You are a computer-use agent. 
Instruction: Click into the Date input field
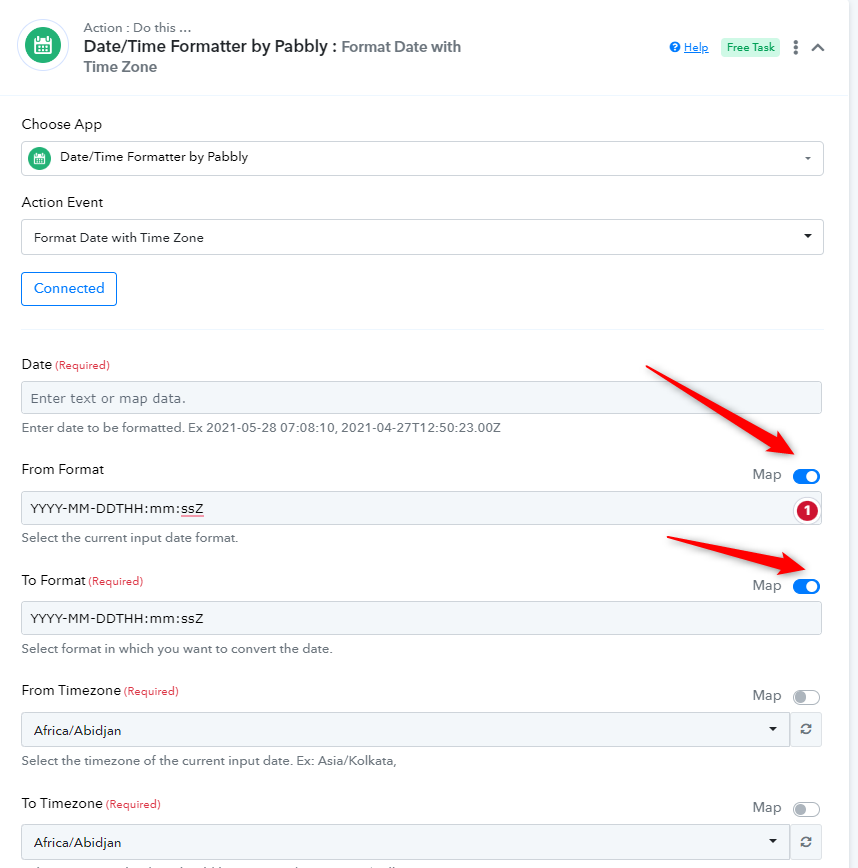point(421,397)
